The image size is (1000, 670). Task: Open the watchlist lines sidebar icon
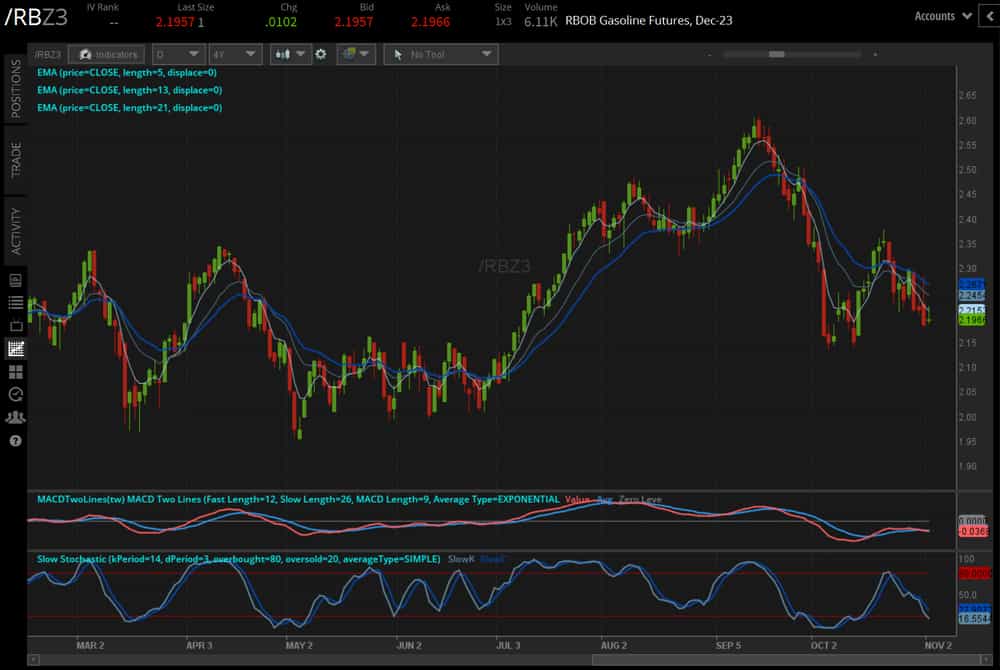tap(16, 302)
